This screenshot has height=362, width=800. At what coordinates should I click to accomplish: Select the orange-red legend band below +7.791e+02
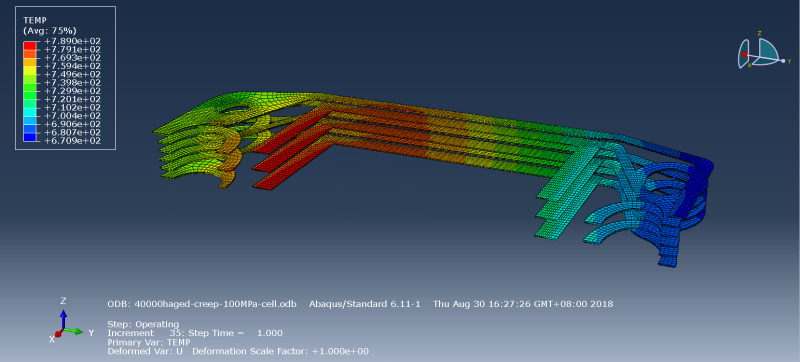pos(30,54)
